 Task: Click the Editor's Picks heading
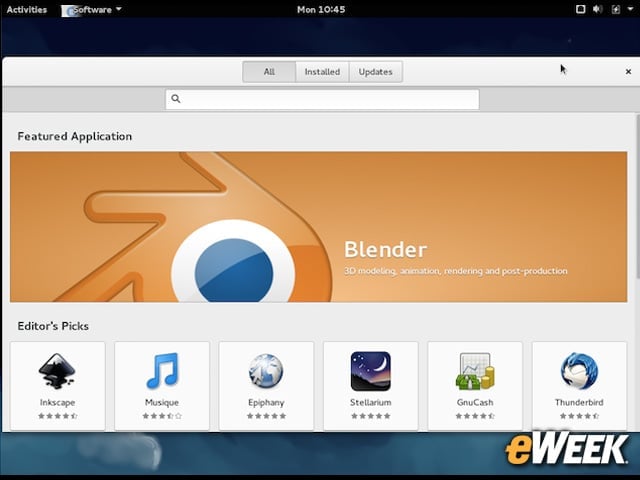coord(53,326)
